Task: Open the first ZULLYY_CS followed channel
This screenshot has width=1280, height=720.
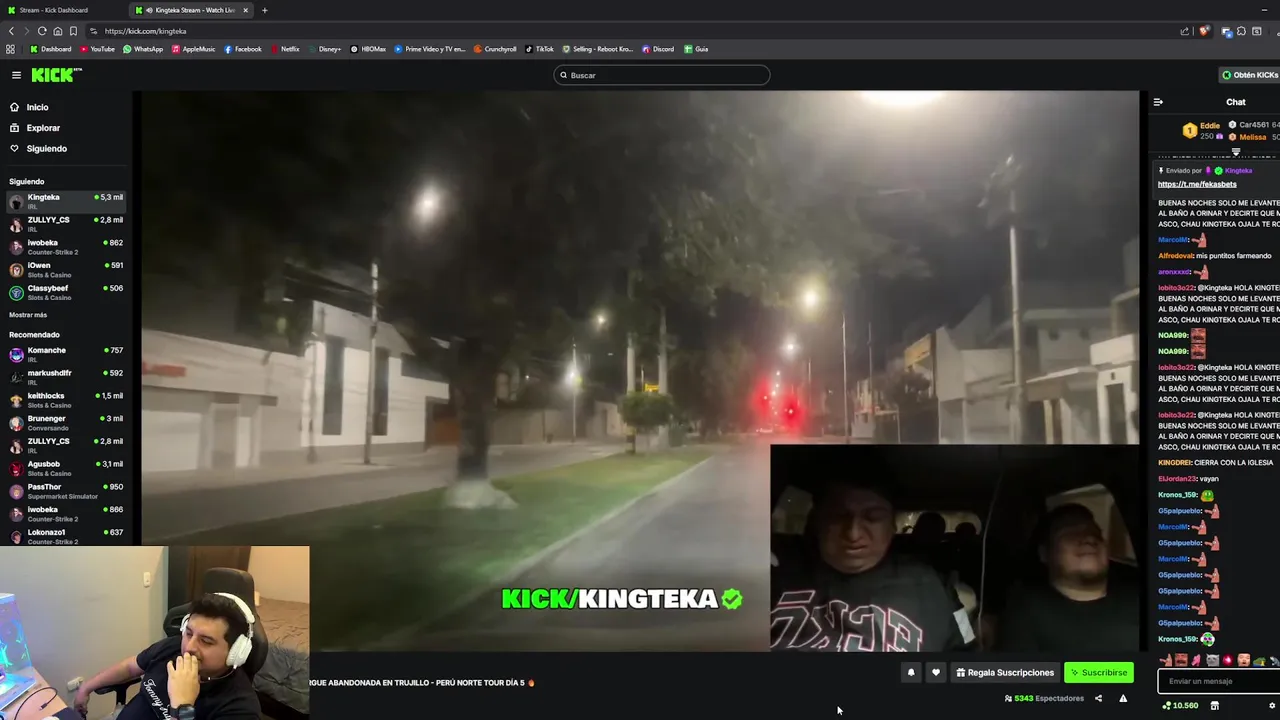Action: click(66, 224)
